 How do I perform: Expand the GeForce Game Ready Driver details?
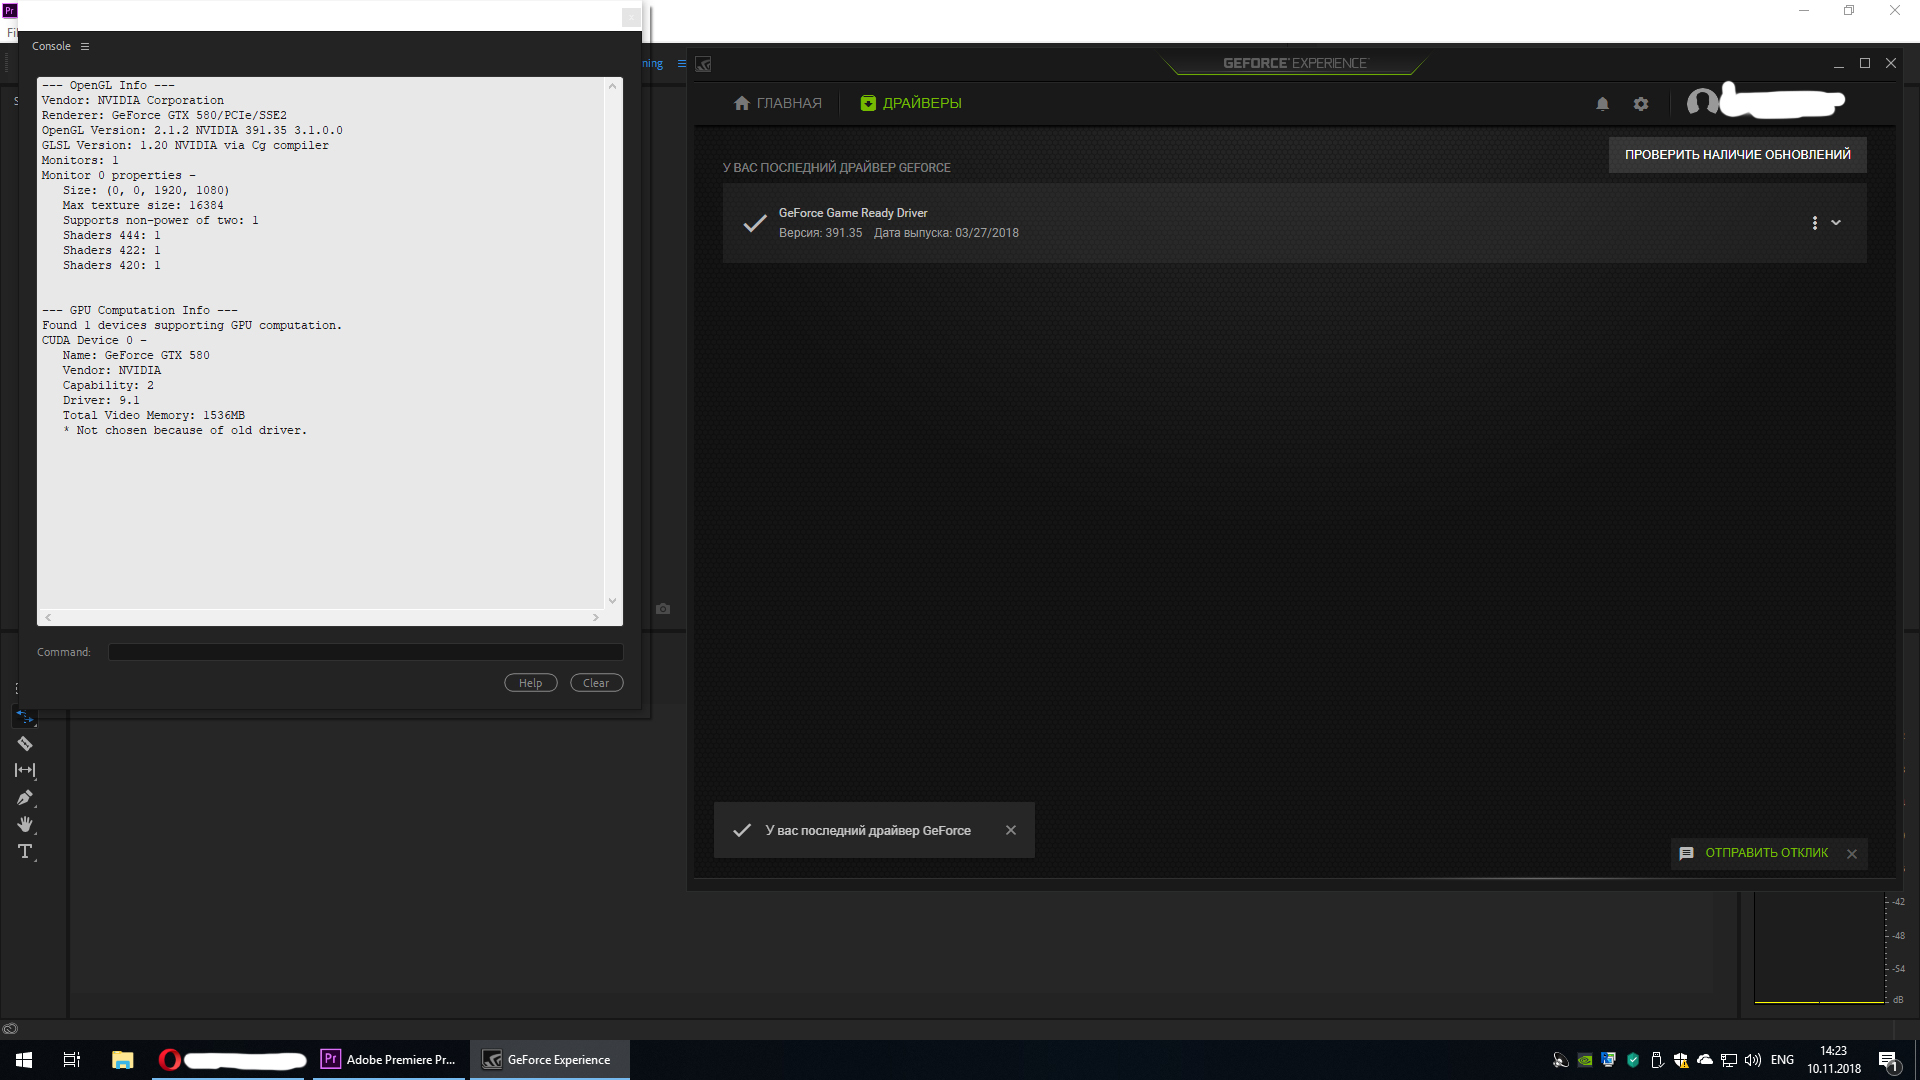coord(1836,223)
